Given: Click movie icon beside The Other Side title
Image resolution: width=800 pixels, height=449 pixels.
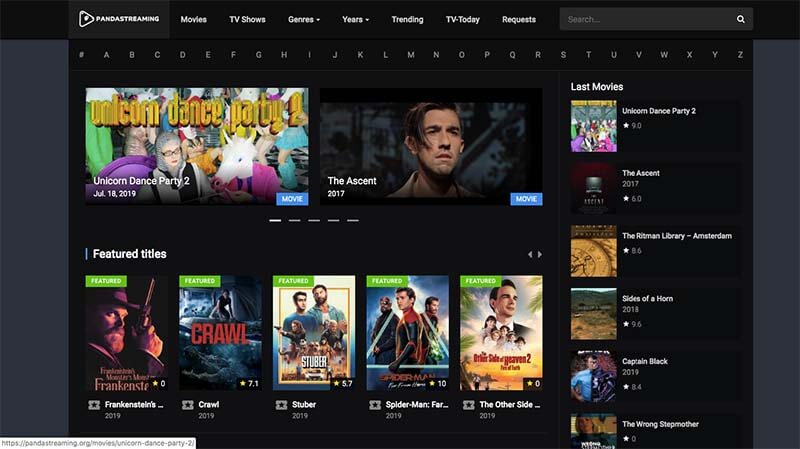Looking at the screenshot, I should (x=469, y=405).
